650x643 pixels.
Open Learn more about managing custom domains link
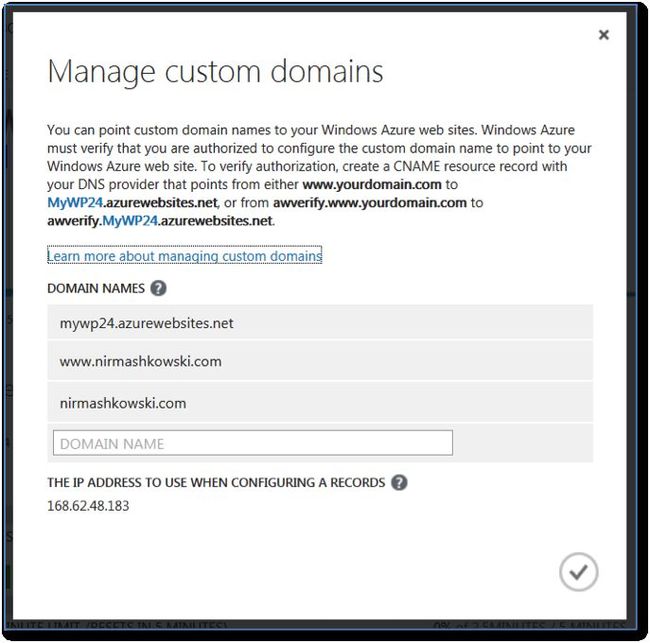tap(184, 256)
